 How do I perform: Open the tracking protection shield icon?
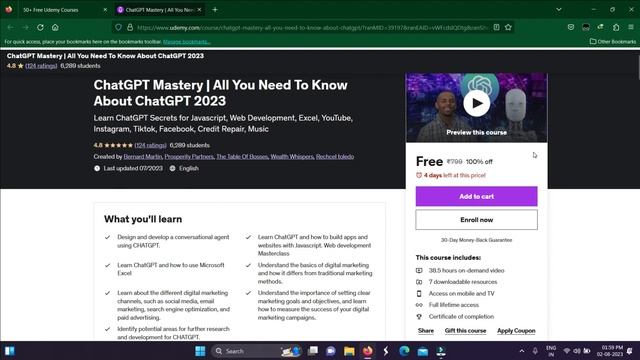(118, 27)
